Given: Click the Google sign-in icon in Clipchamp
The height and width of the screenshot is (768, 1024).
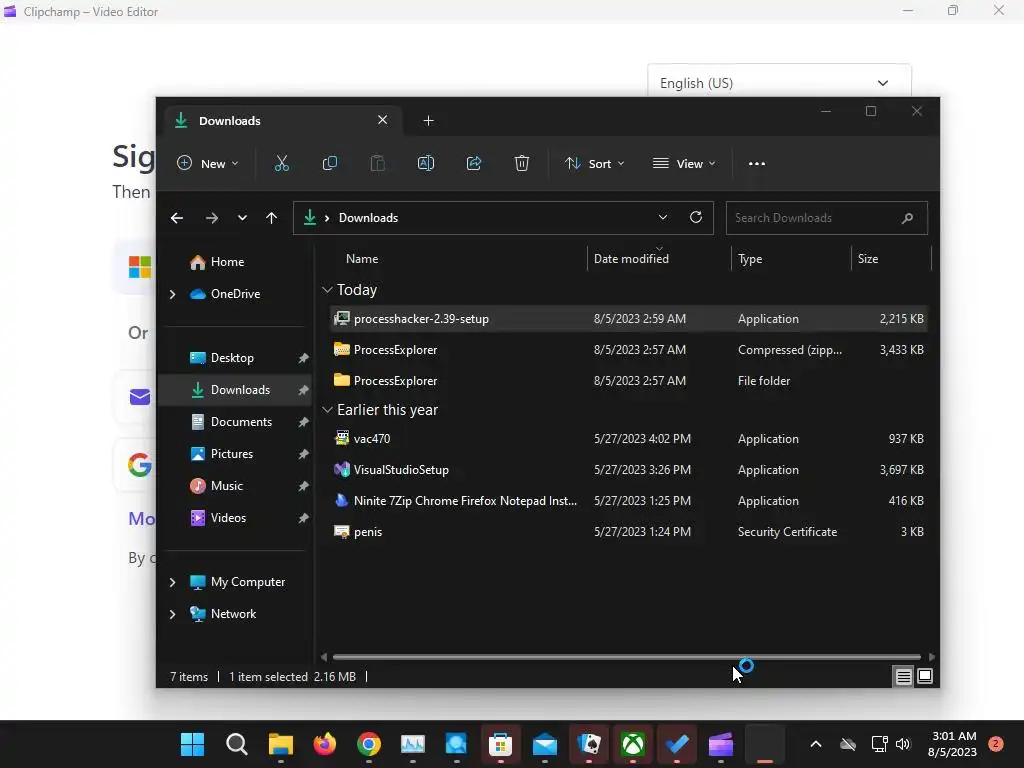Looking at the screenshot, I should [140, 465].
